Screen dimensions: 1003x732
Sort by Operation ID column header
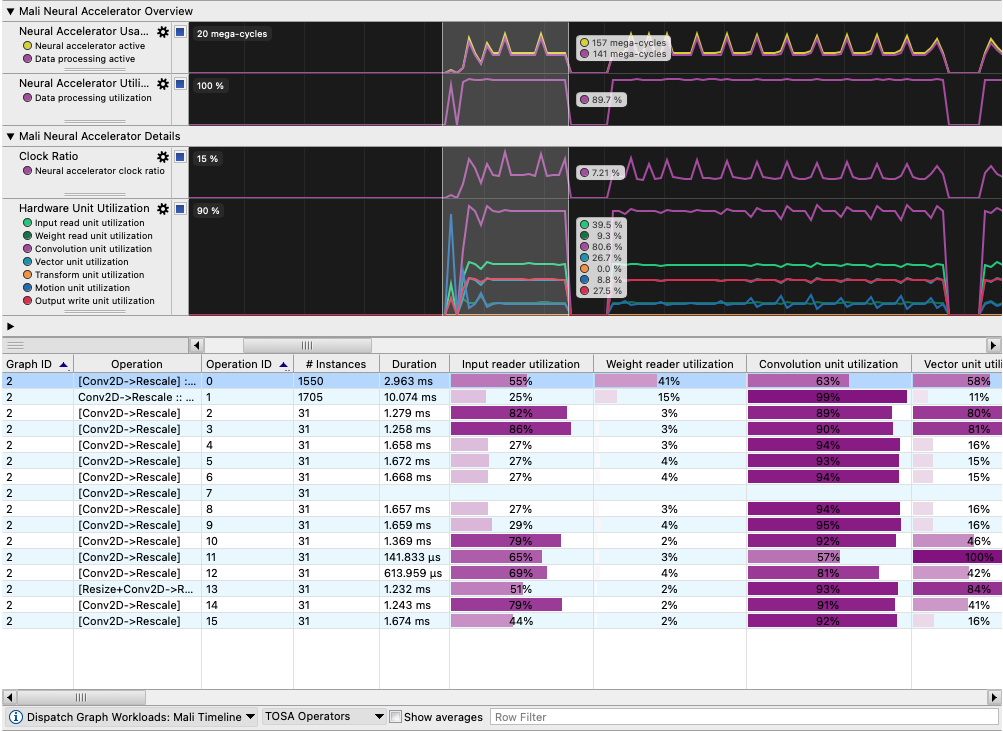click(247, 364)
